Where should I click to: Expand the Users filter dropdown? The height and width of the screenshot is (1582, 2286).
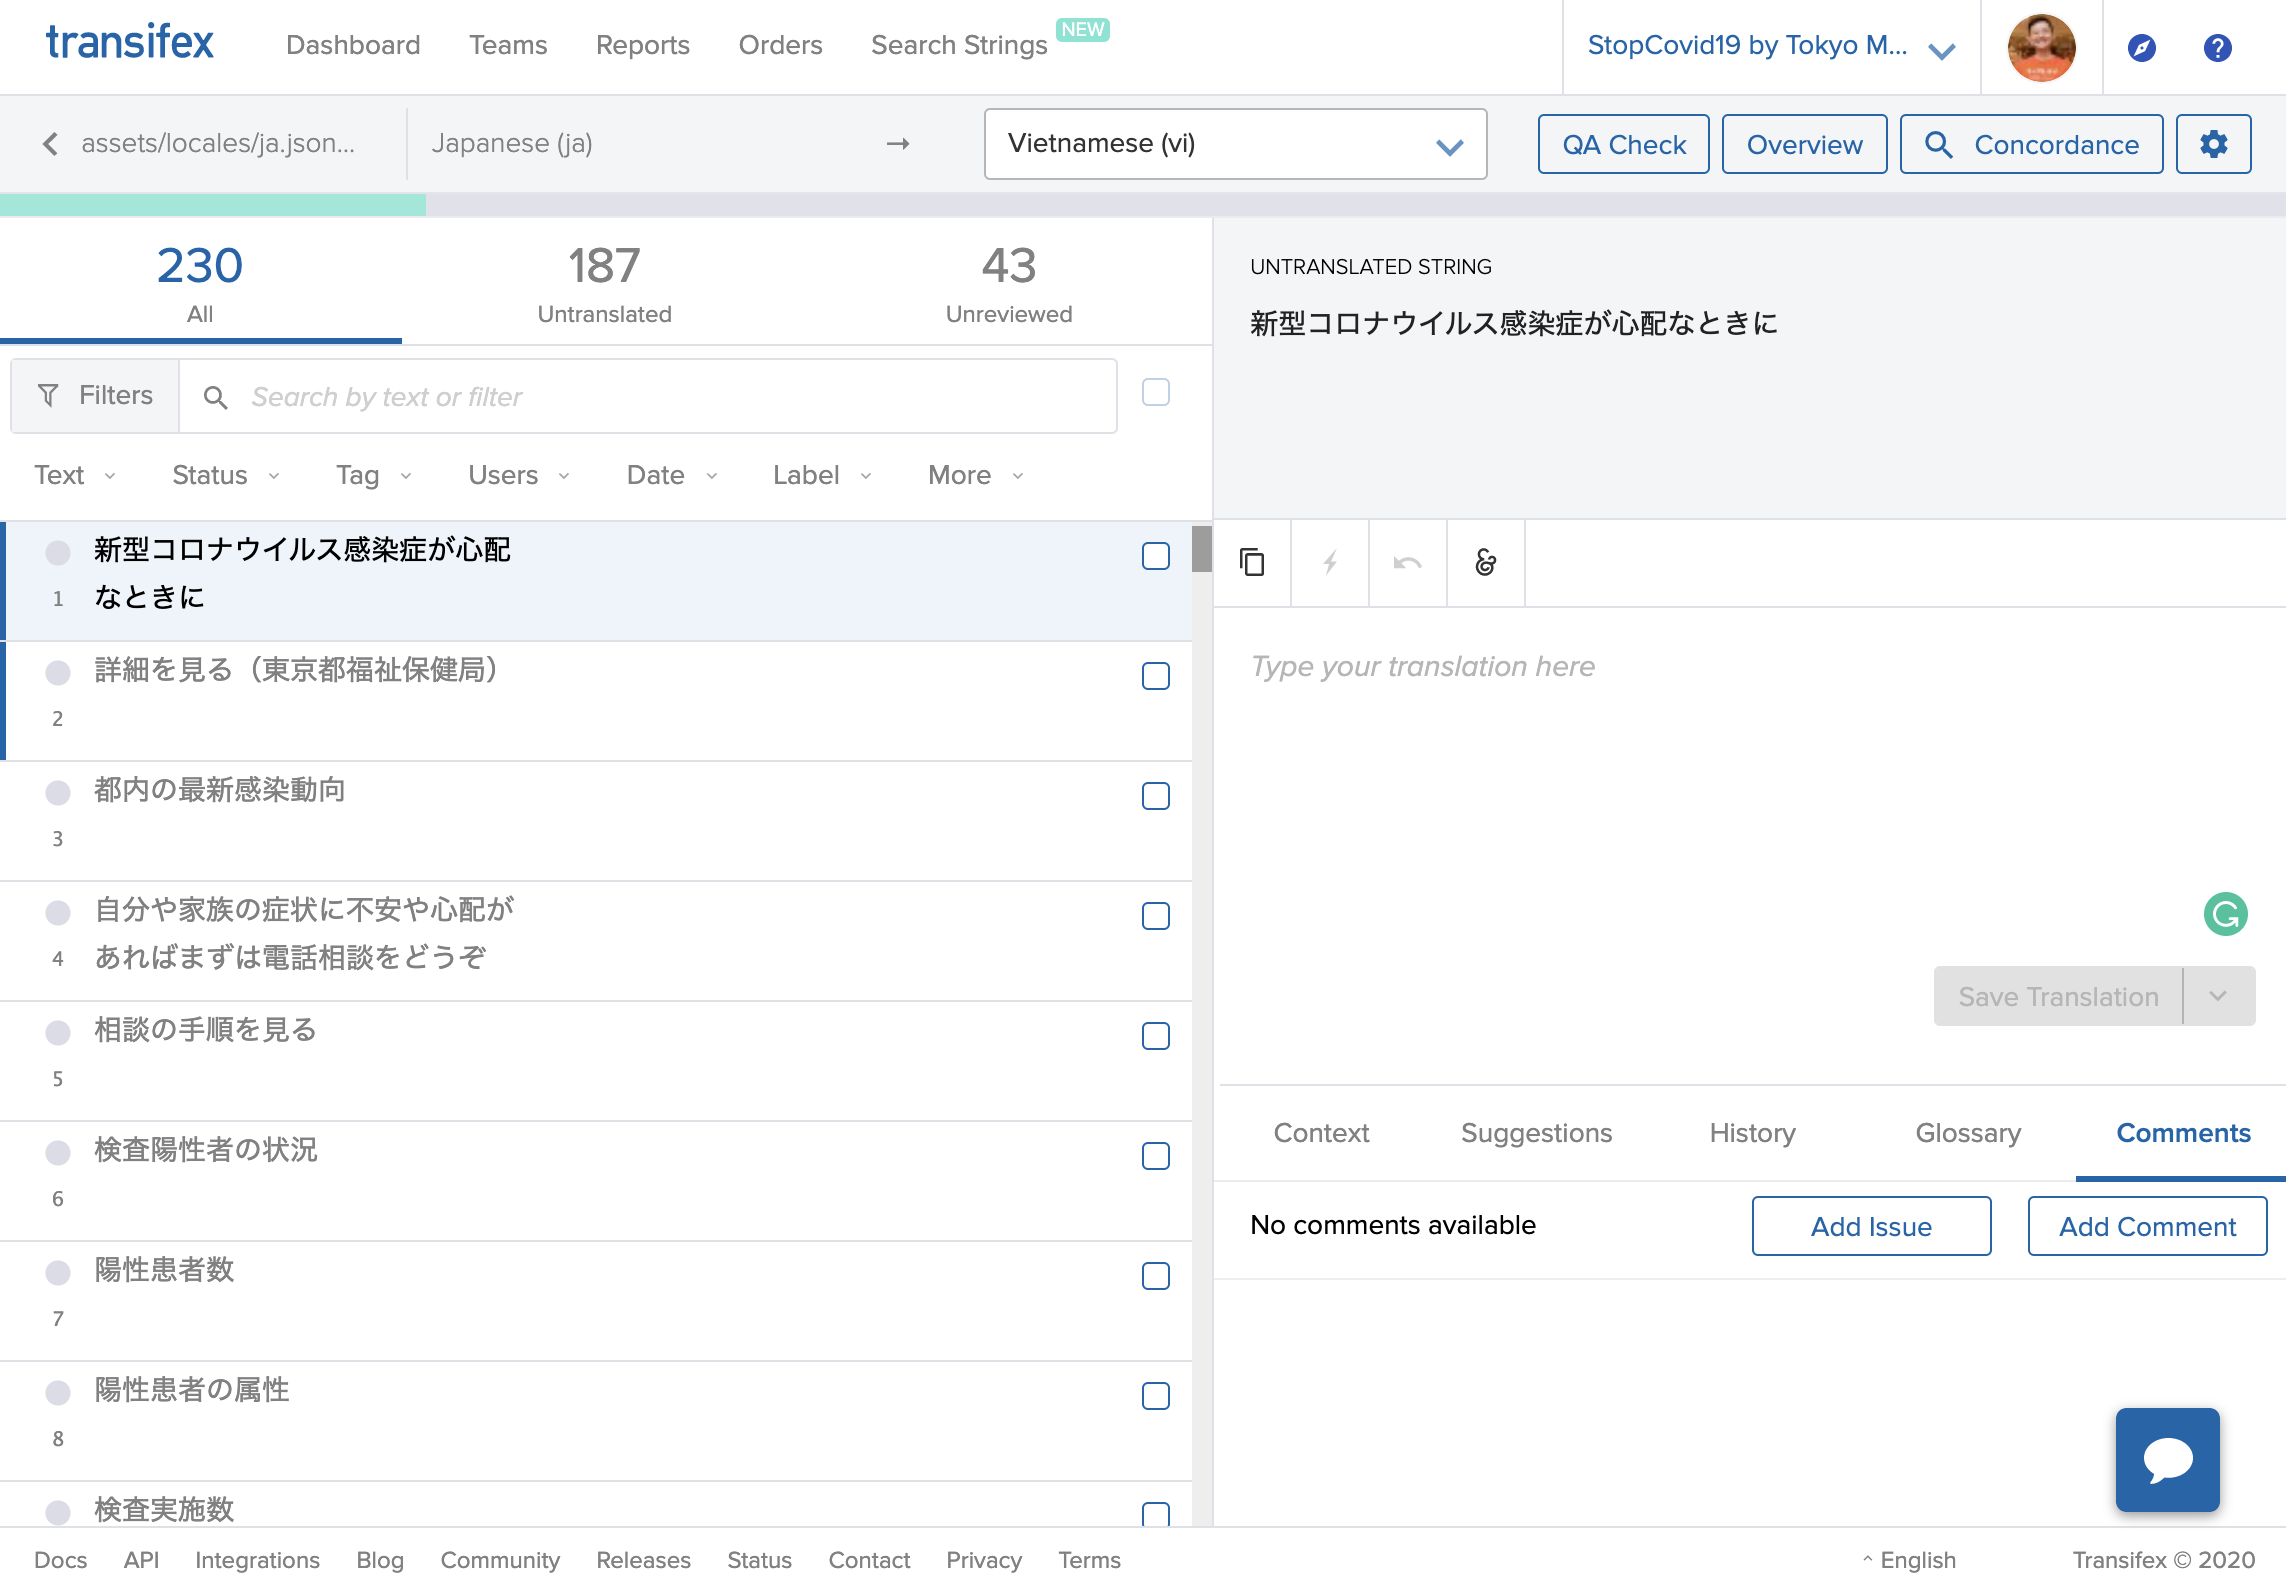(x=519, y=475)
